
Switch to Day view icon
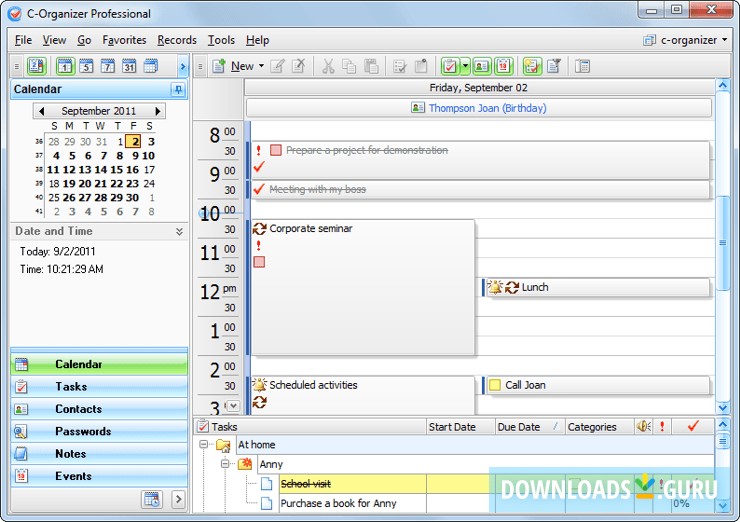(x=65, y=66)
